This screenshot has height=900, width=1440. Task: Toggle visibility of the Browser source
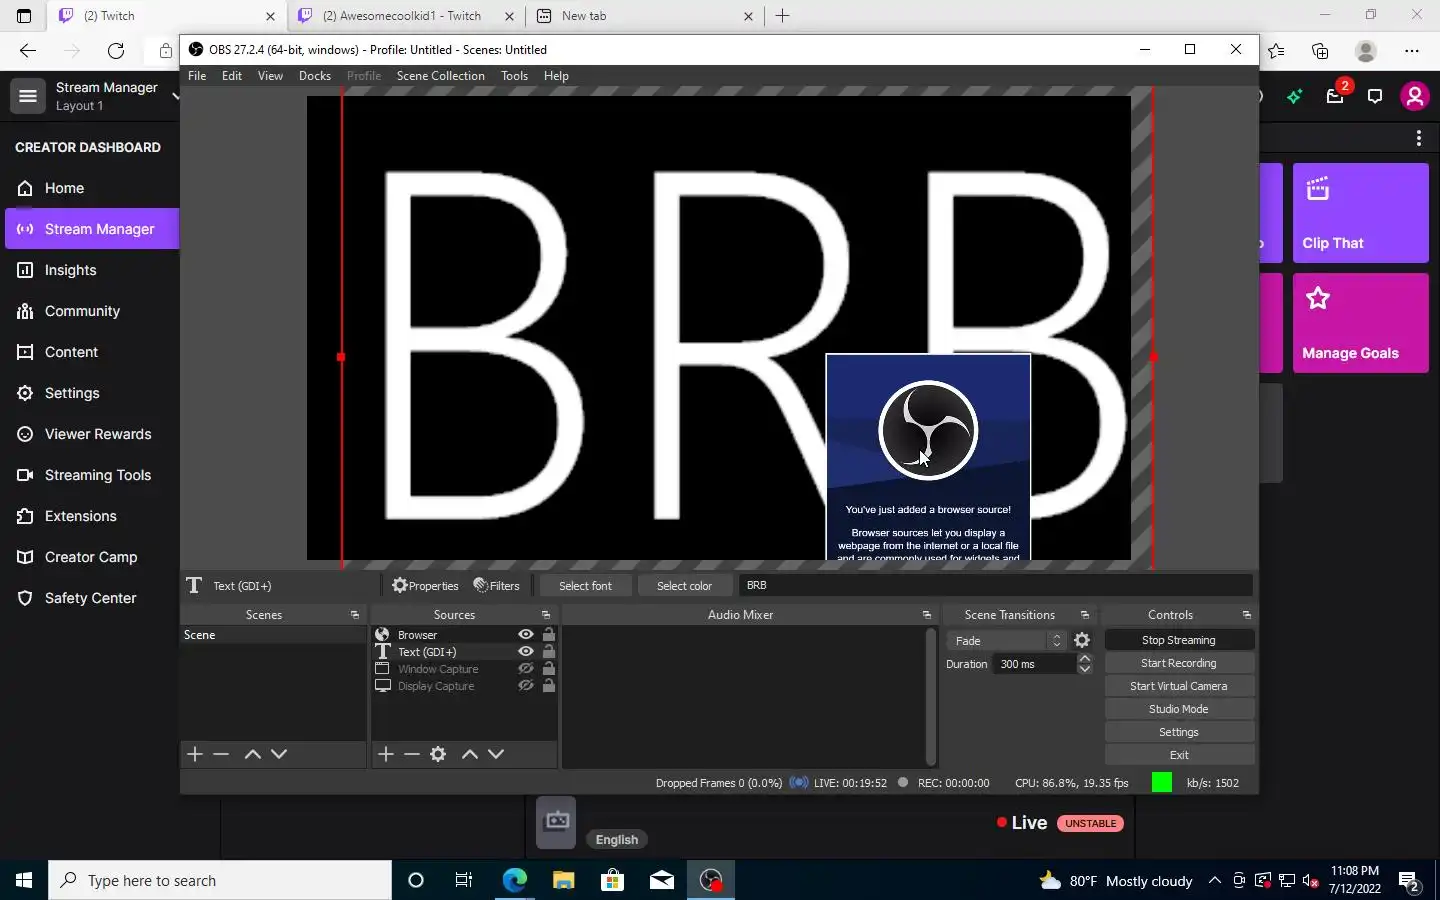tap(525, 635)
